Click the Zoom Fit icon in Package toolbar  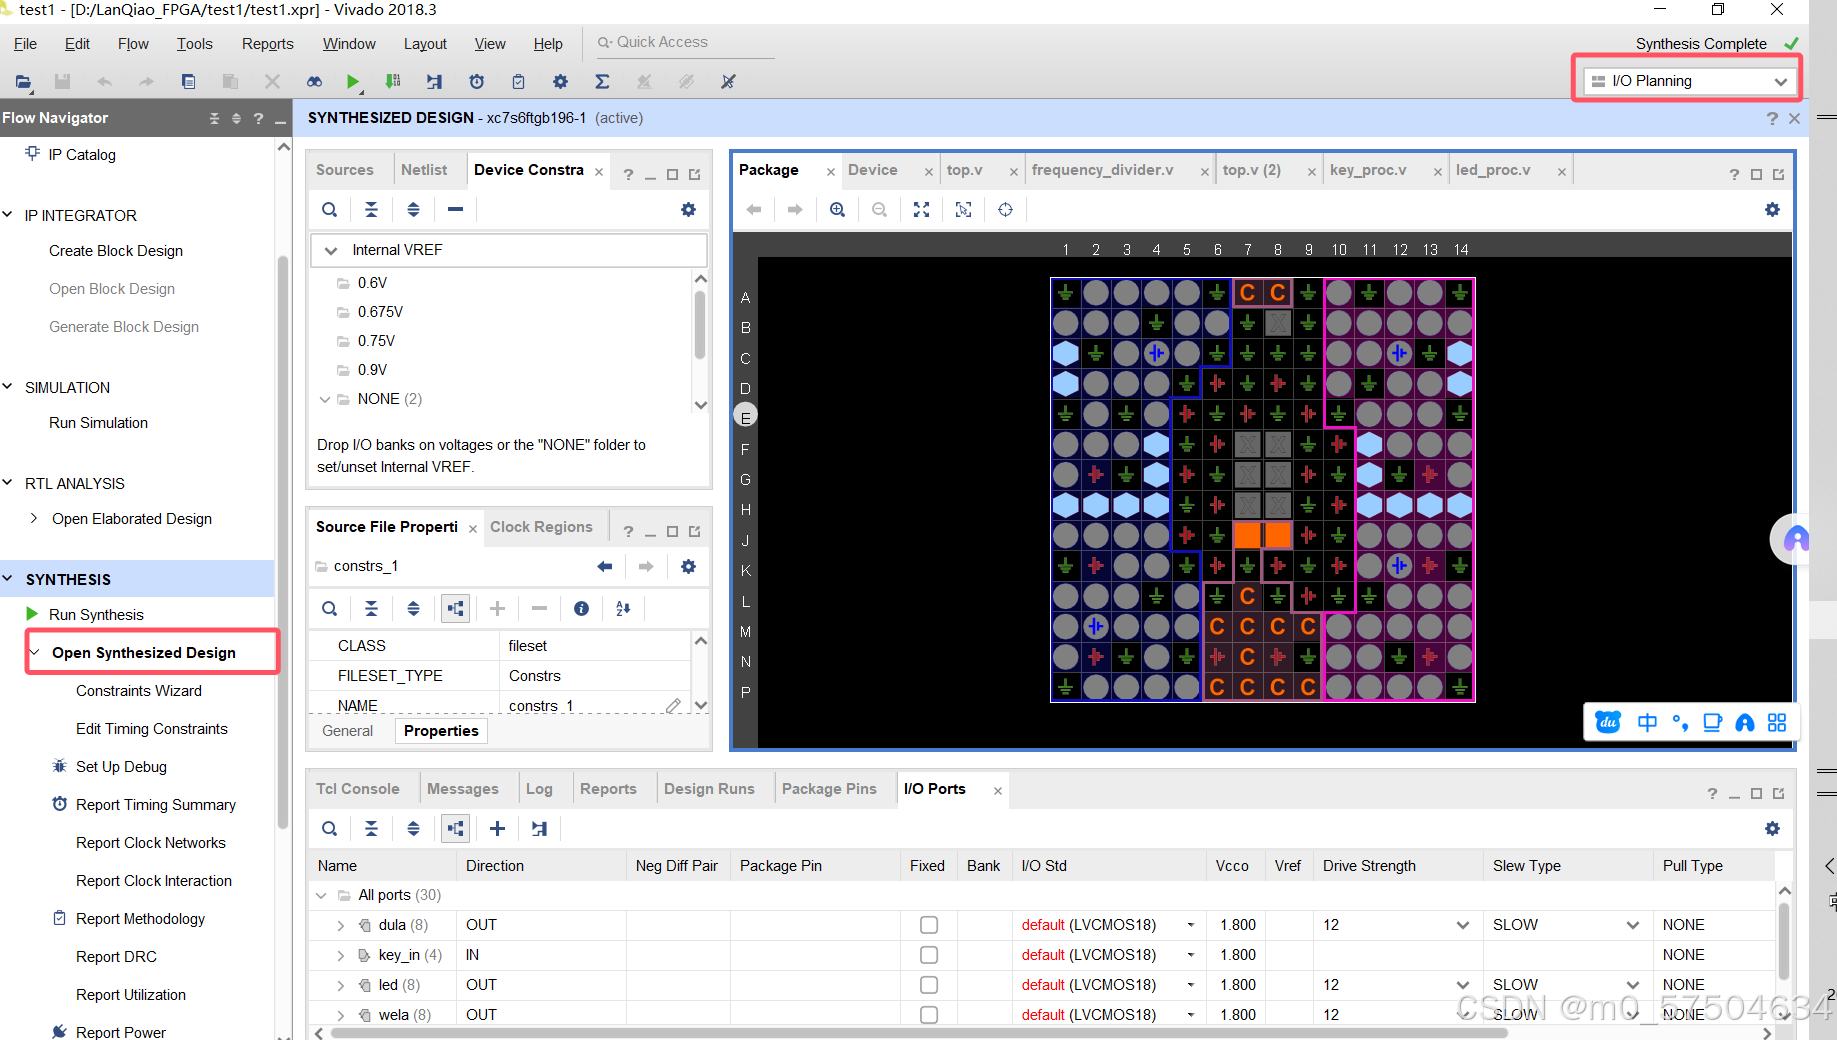click(921, 210)
